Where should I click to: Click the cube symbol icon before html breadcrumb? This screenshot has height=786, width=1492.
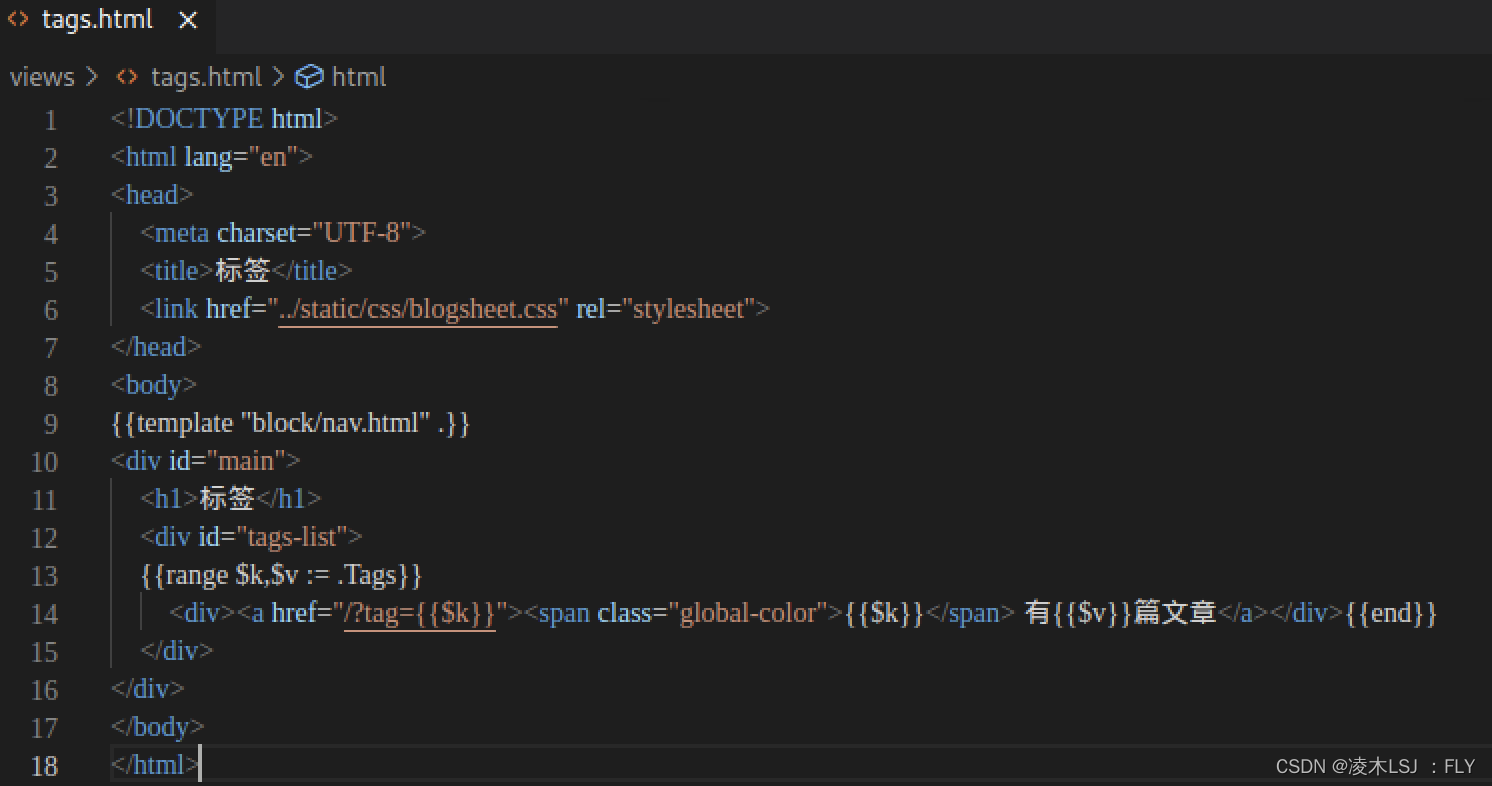point(310,77)
